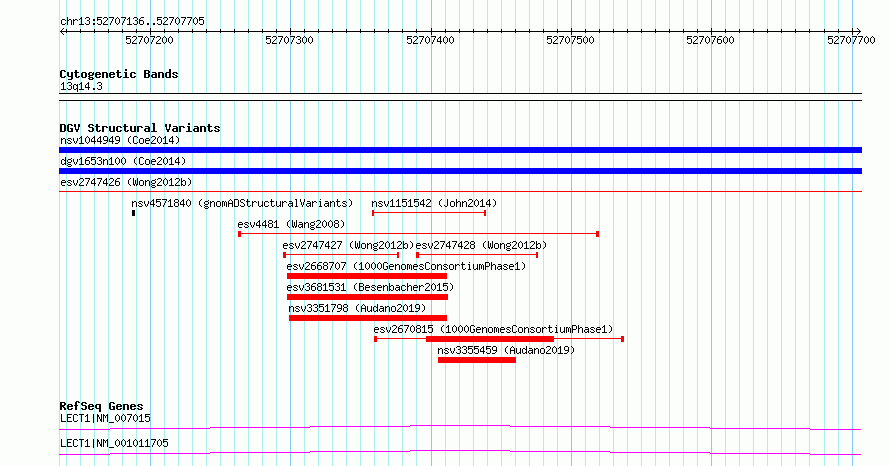Click the esv2747426 (Wong2012b) label
Screen dimensions: 890x466
point(126,182)
